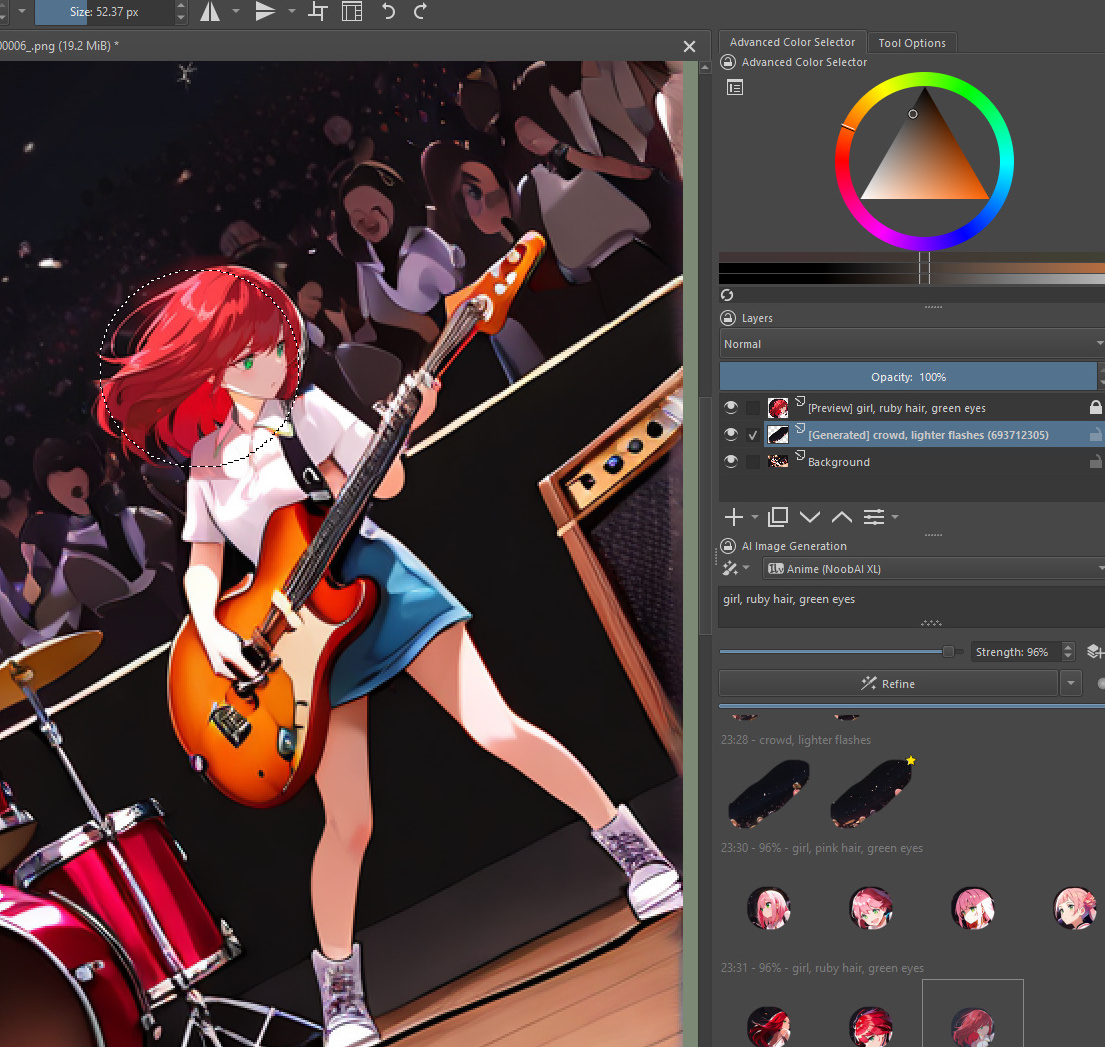This screenshot has height=1047, width=1105.
Task: Open the horizontal mirror options dropdown
Action: (x=236, y=11)
